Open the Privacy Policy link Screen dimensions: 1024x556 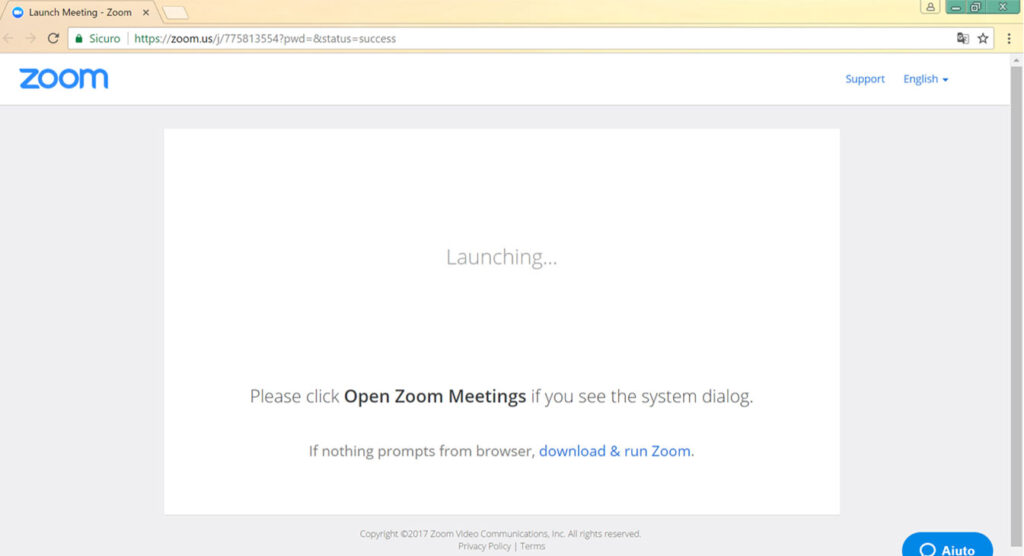[484, 546]
